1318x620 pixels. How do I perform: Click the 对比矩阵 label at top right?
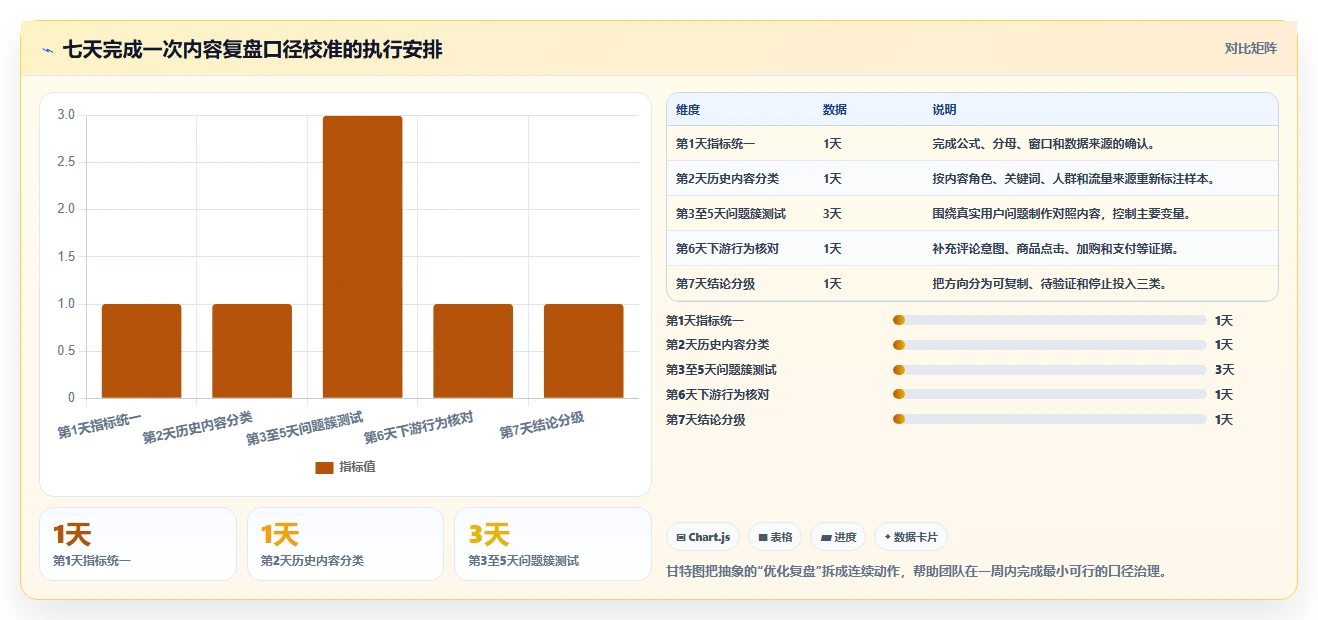(x=1250, y=48)
